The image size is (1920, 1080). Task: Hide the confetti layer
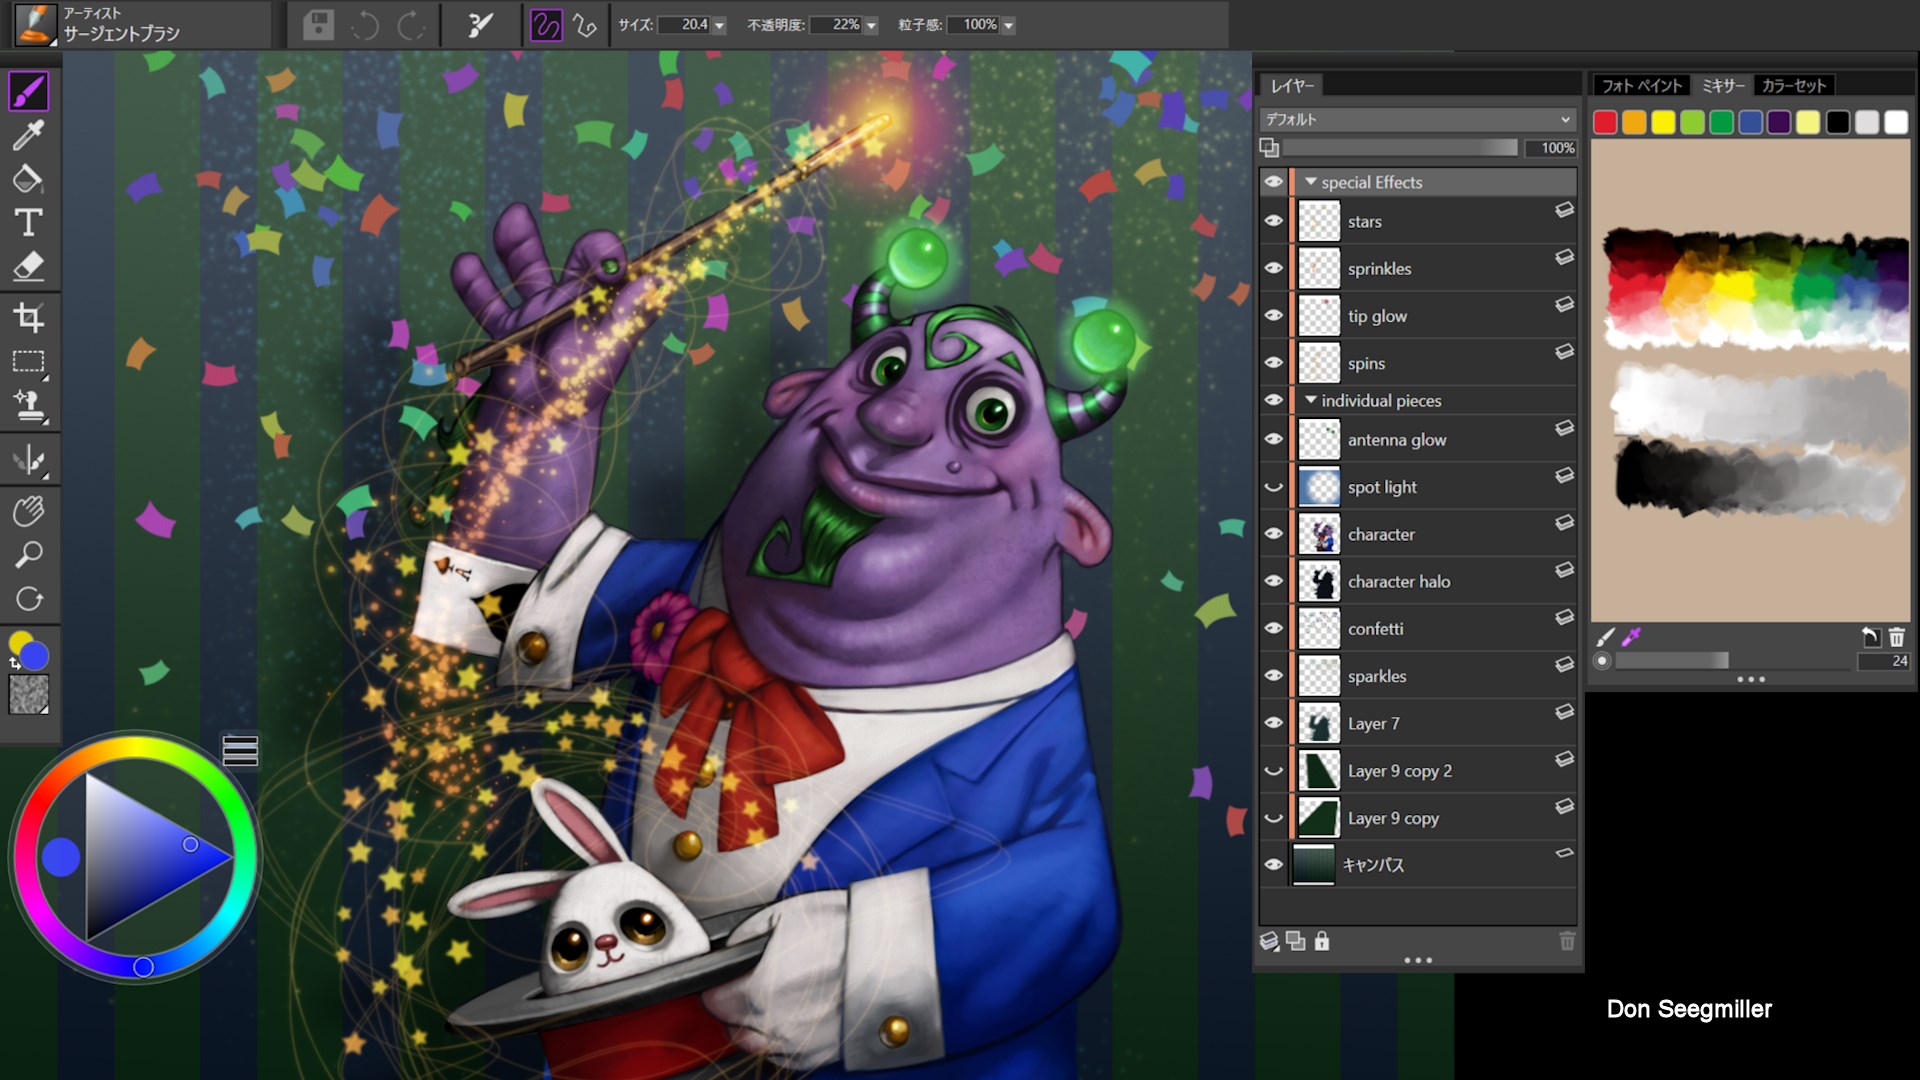coord(1273,628)
